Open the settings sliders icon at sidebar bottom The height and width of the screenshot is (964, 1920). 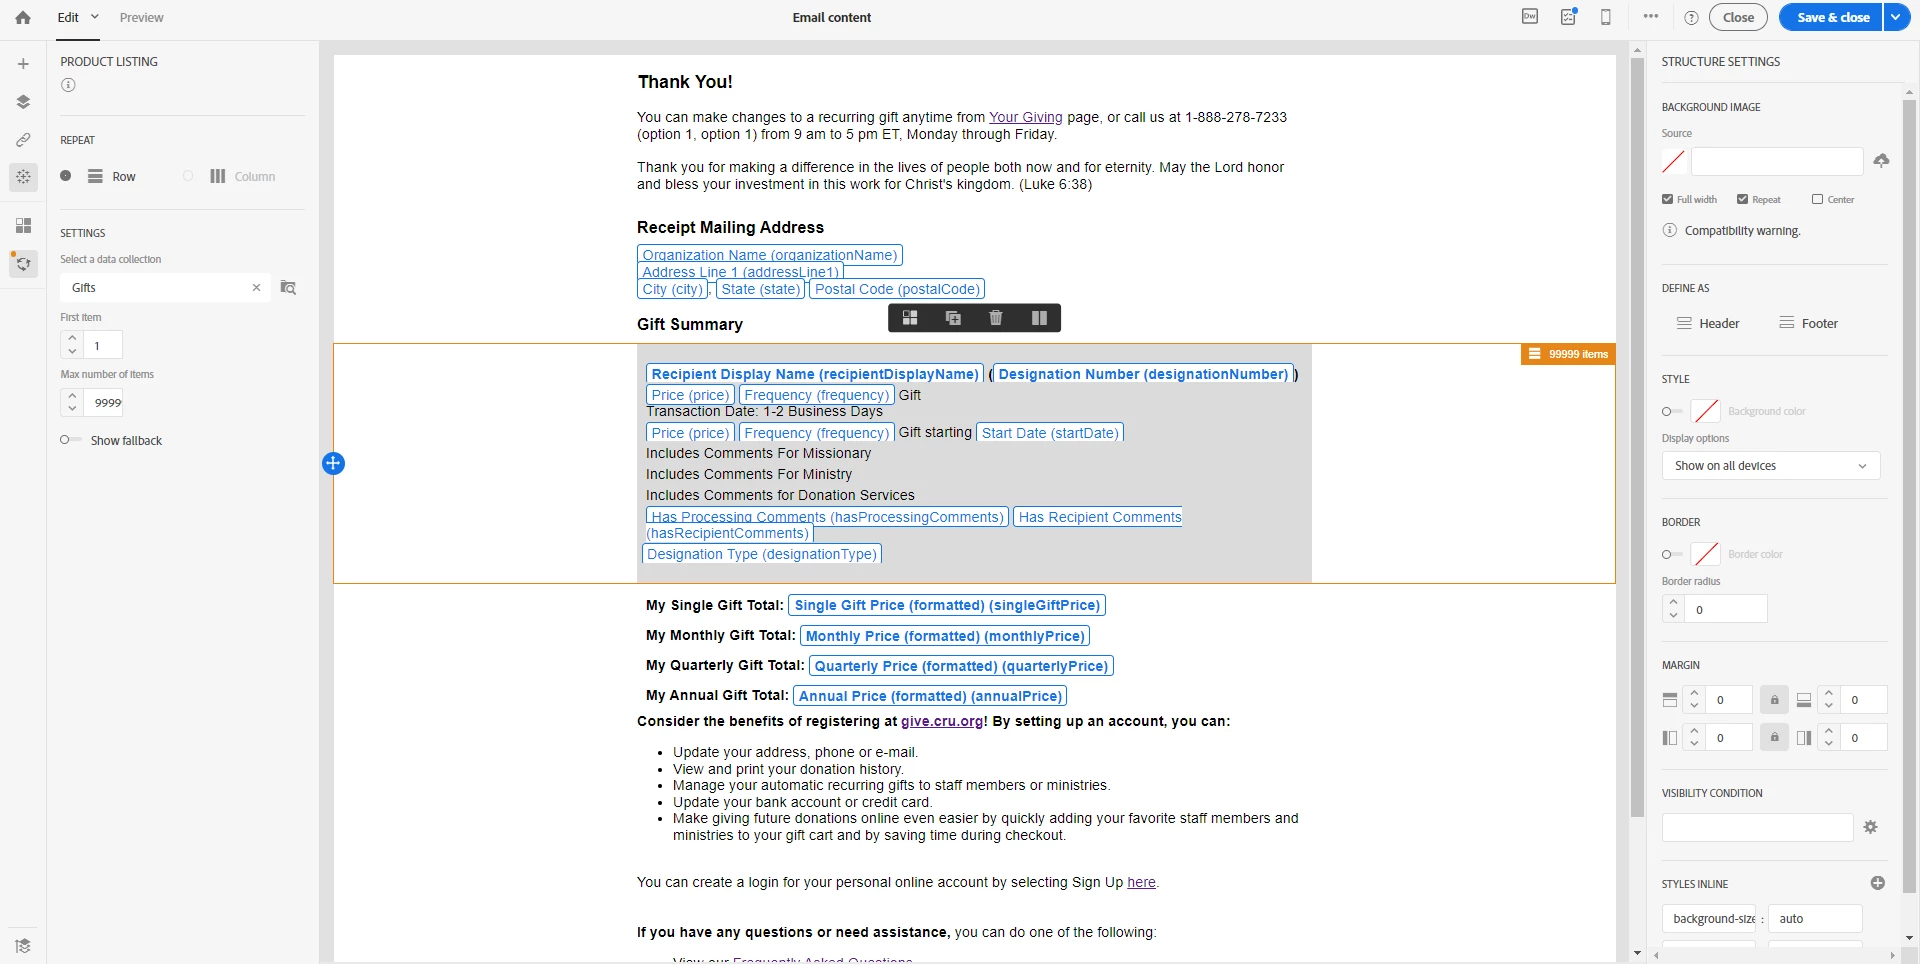23,946
